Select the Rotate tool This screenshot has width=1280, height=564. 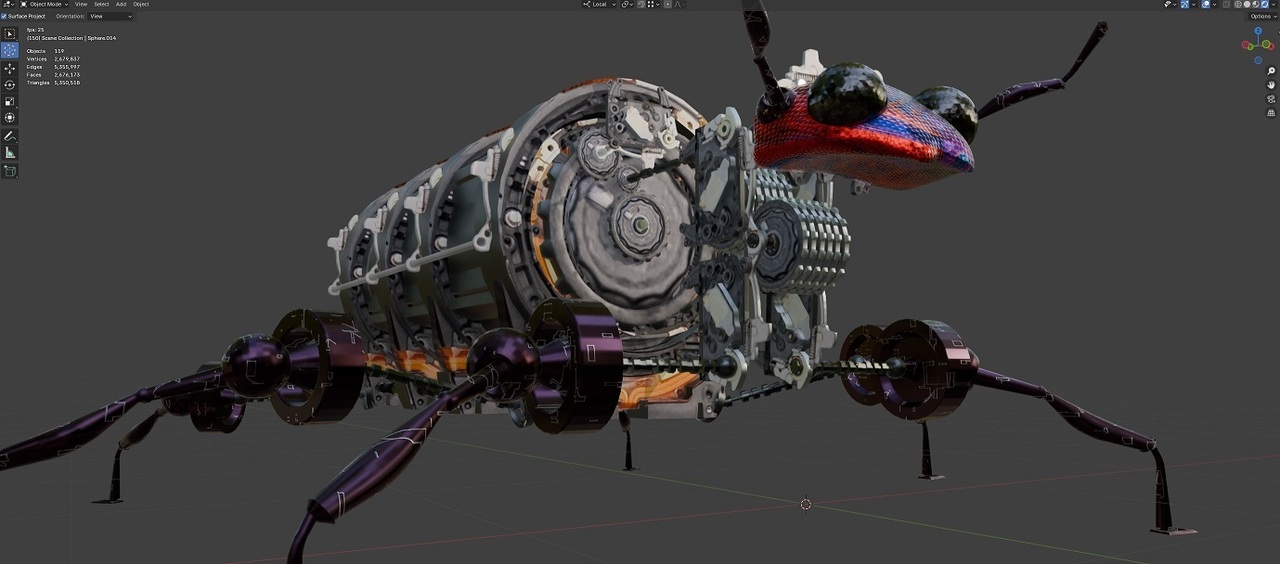click(x=10, y=84)
